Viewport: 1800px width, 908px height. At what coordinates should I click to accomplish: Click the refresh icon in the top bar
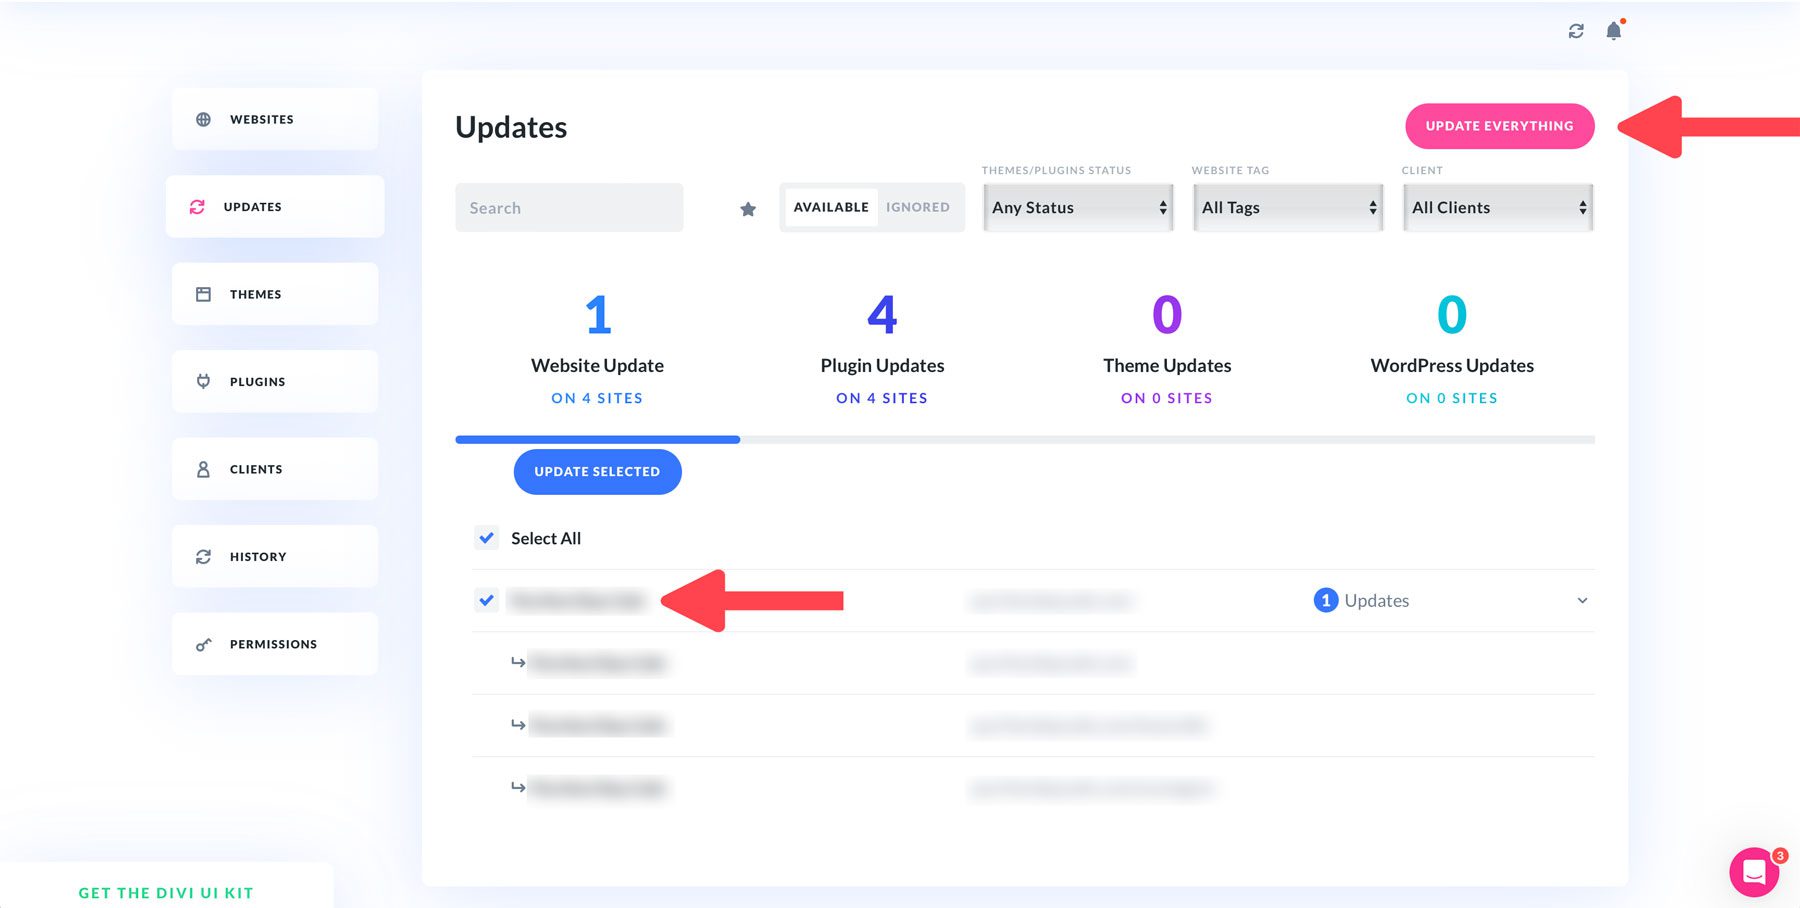coord(1576,30)
